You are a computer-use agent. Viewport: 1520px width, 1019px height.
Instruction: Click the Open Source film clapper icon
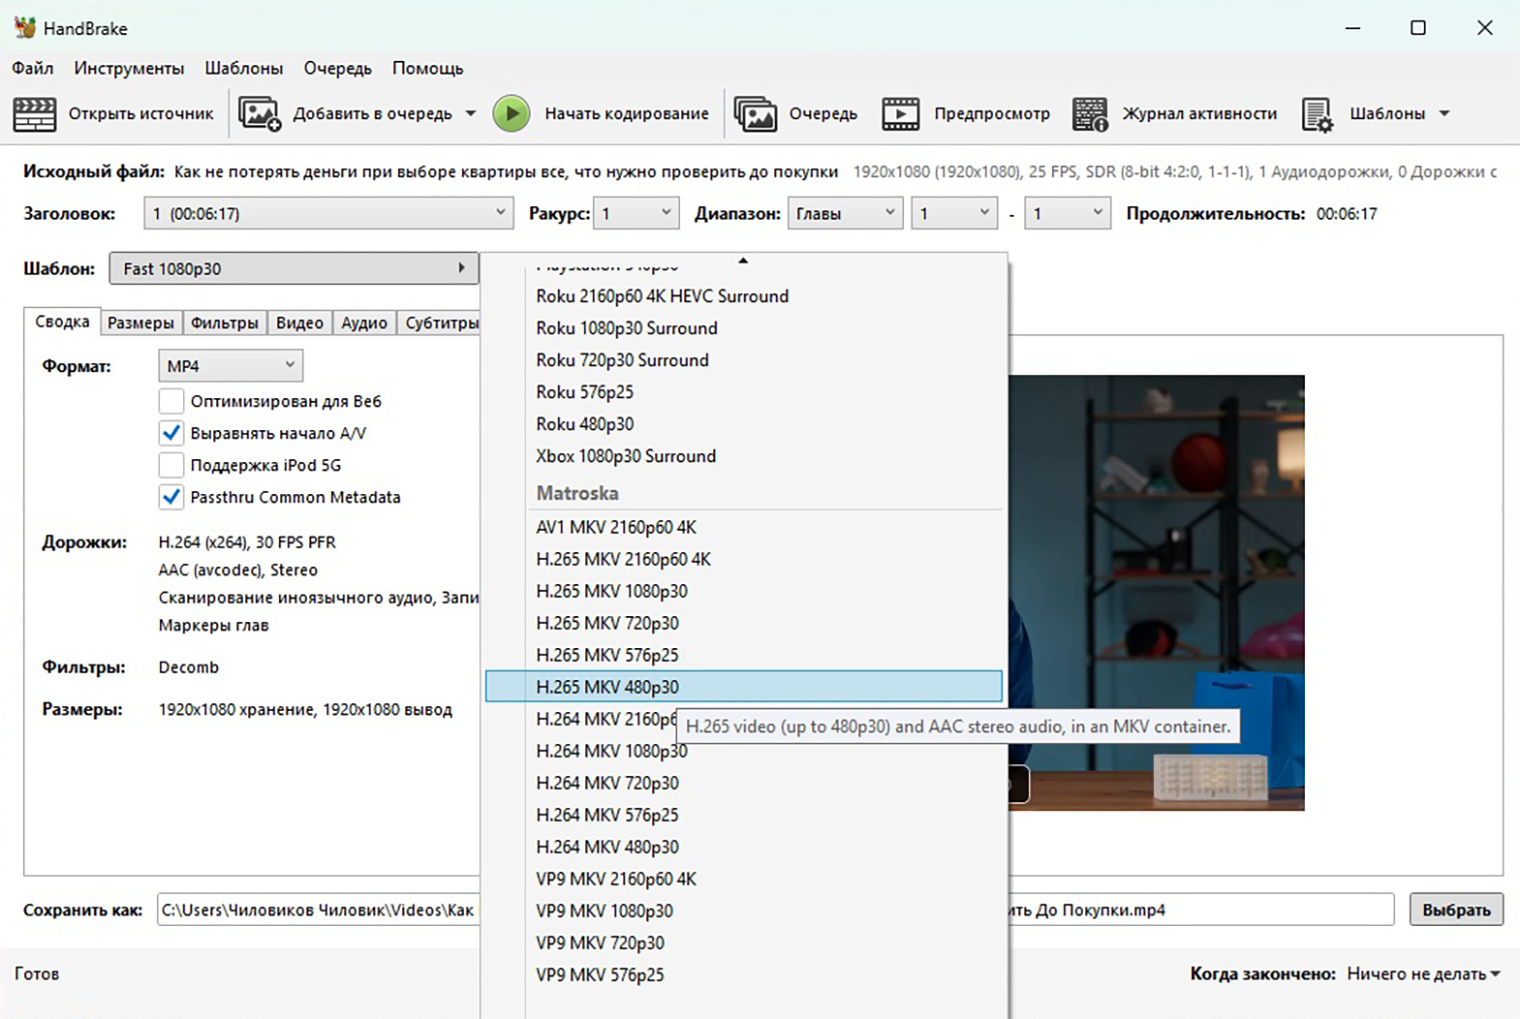pyautogui.click(x=34, y=114)
